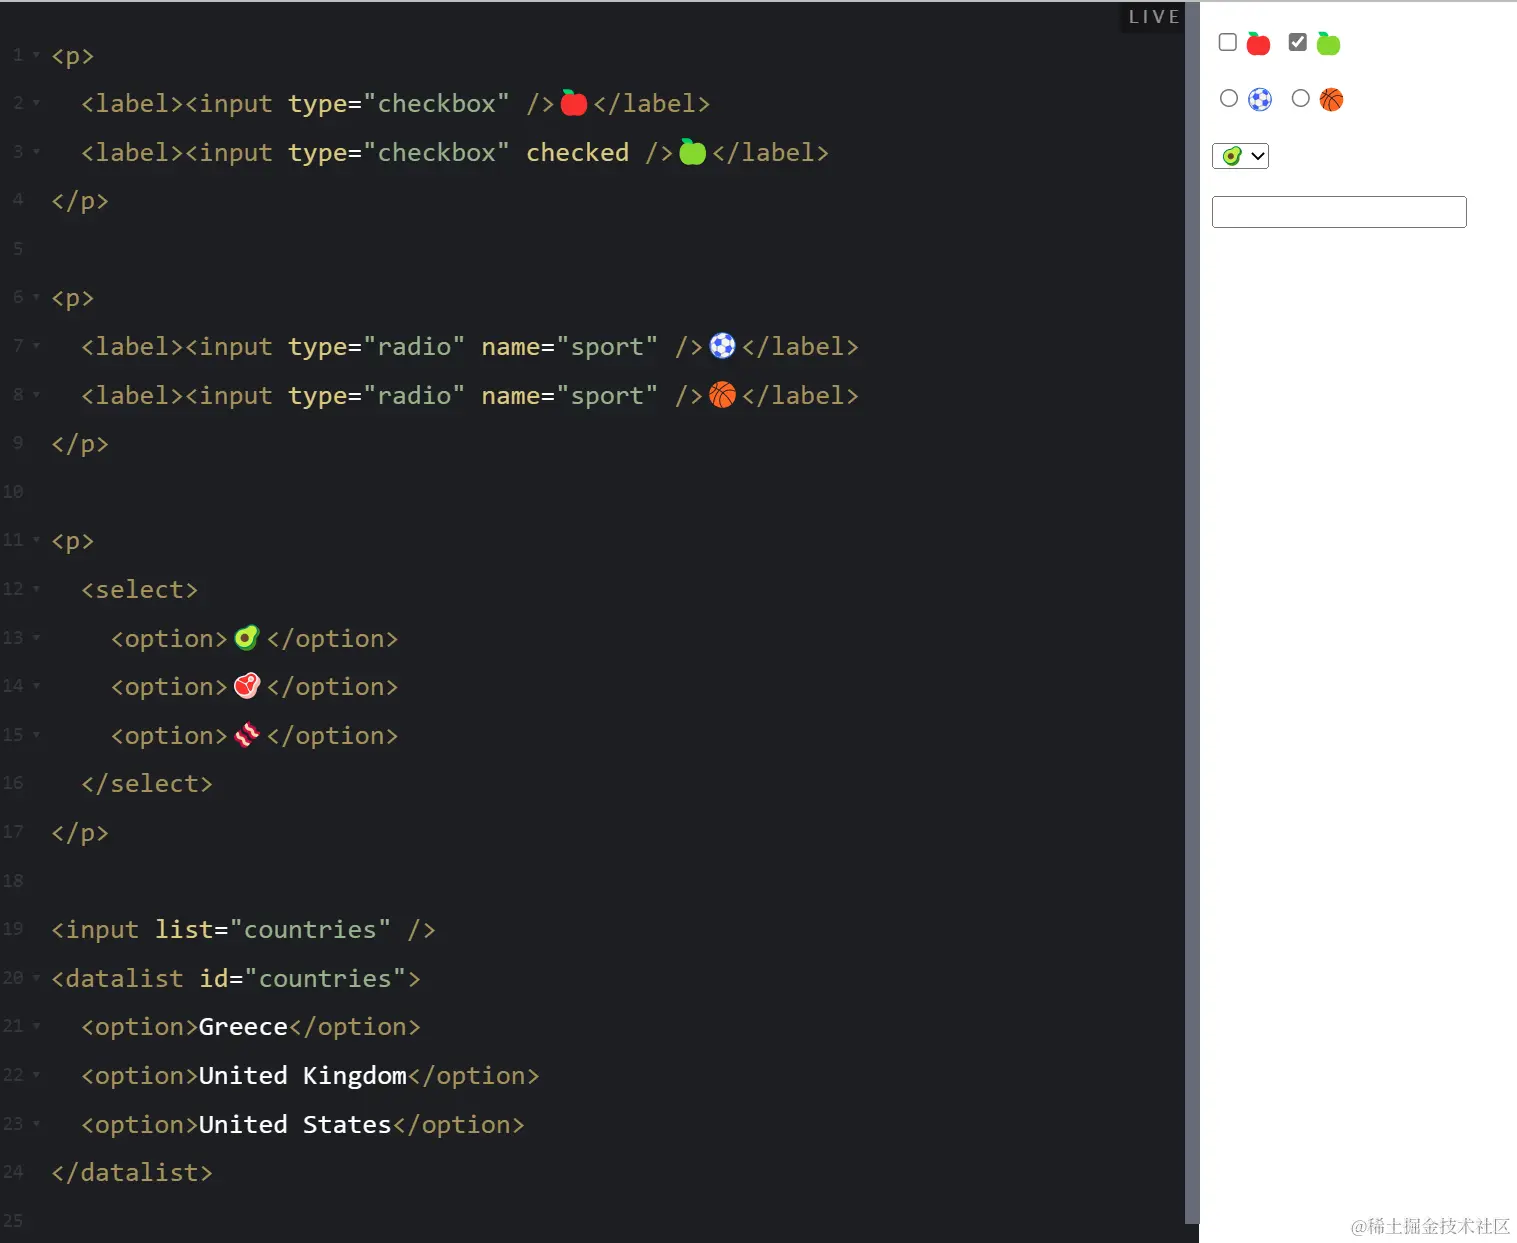
Task: Fold the select element at line 12
Action: click(36, 588)
